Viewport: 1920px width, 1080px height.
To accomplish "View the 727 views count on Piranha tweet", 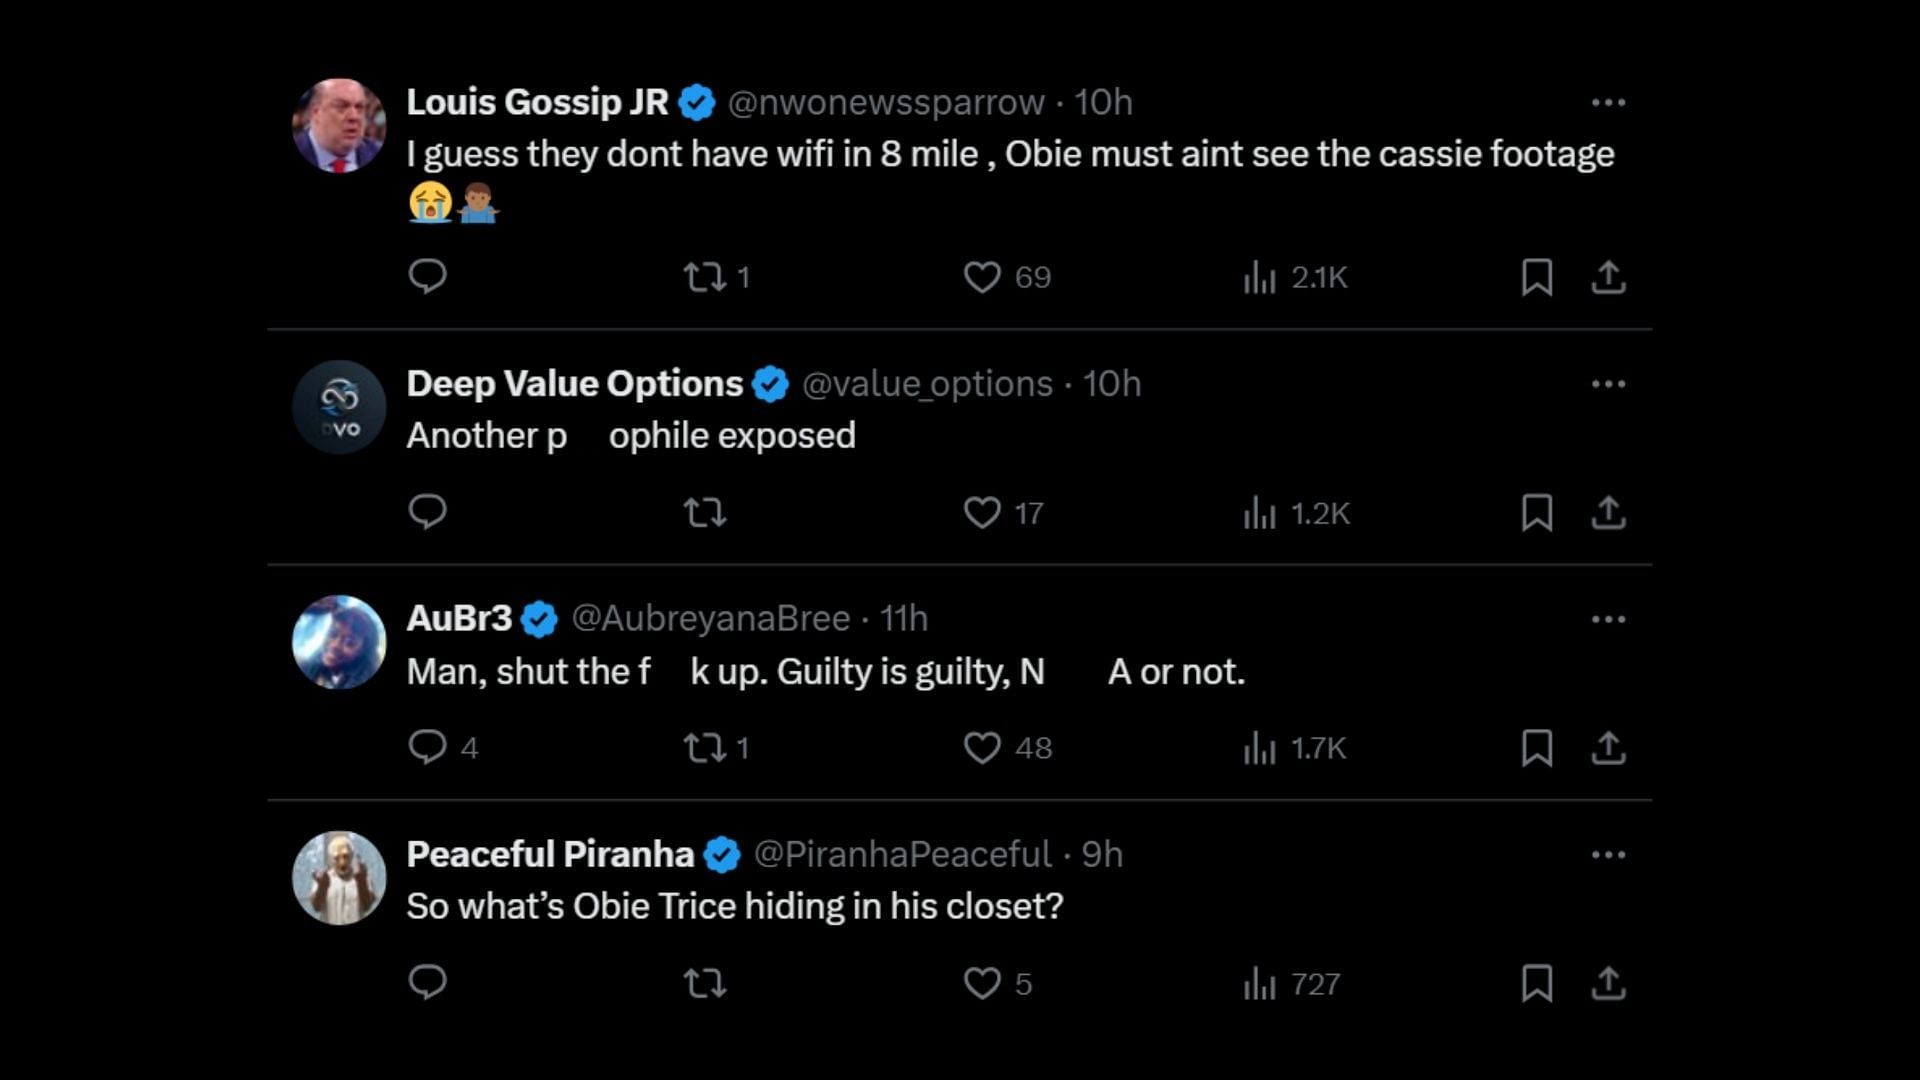I will pyautogui.click(x=1292, y=984).
